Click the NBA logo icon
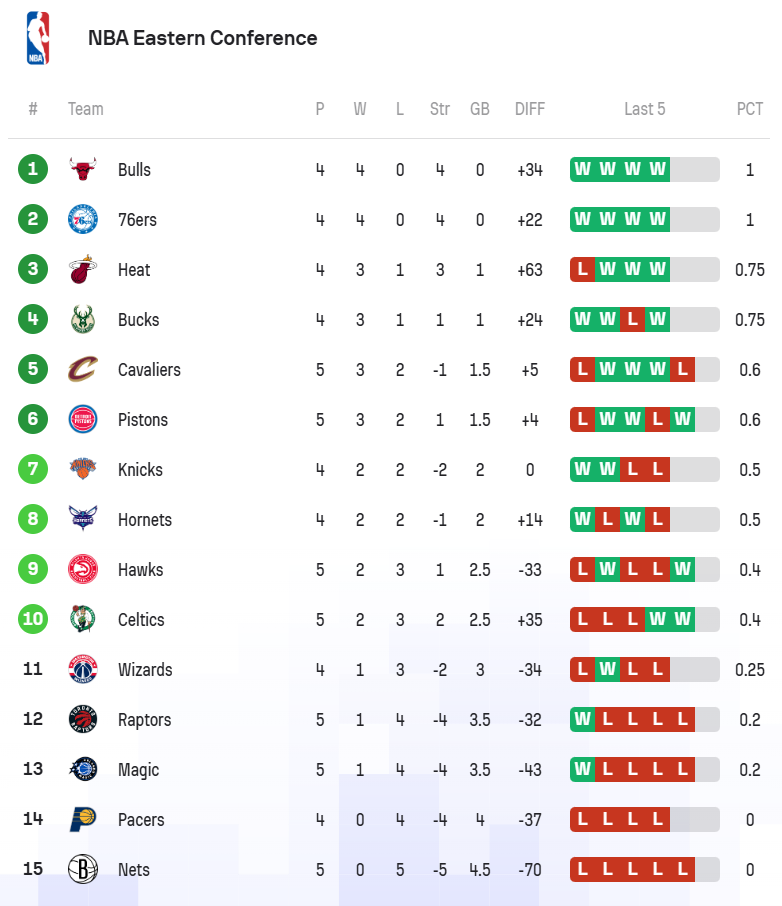This screenshot has height=906, width=782. (38, 38)
